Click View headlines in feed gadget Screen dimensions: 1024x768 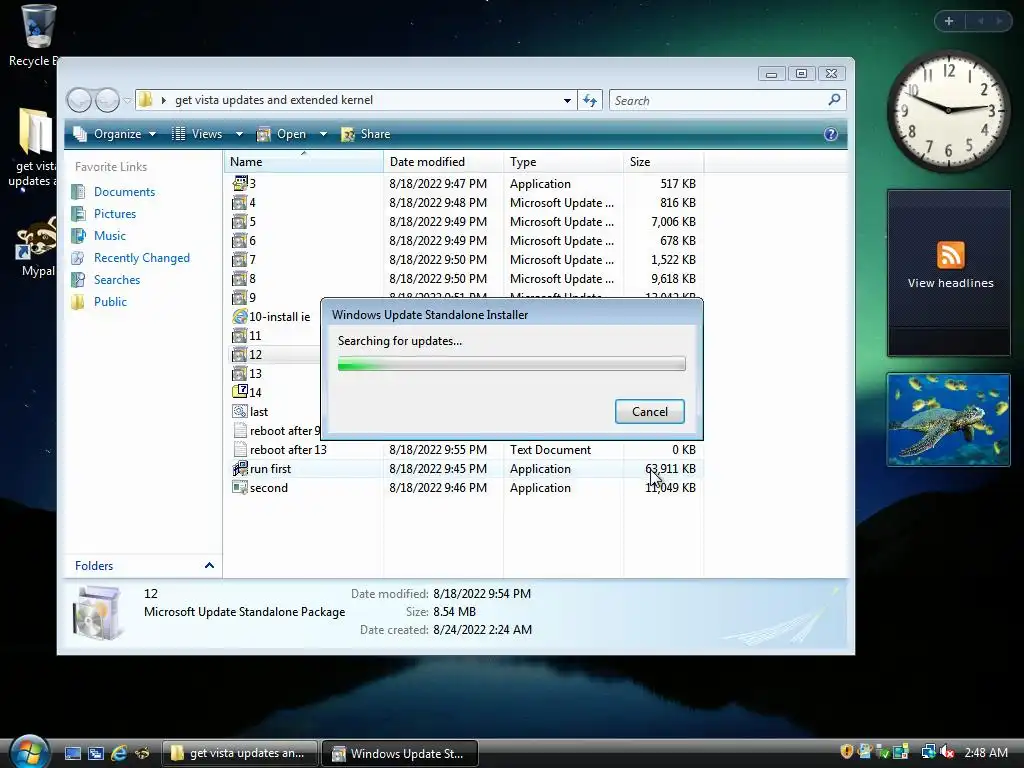tap(950, 283)
